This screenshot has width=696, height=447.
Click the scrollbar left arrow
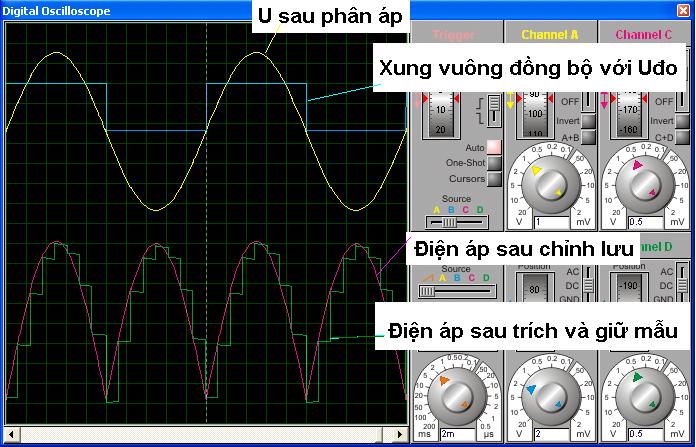click(12, 434)
